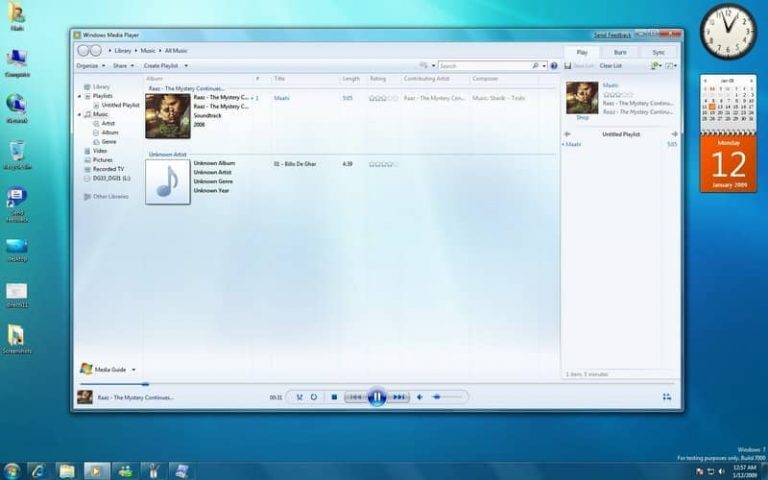This screenshot has height=480, width=768.
Task: Switch to Now Playing mode icon
Action: pyautogui.click(x=667, y=397)
